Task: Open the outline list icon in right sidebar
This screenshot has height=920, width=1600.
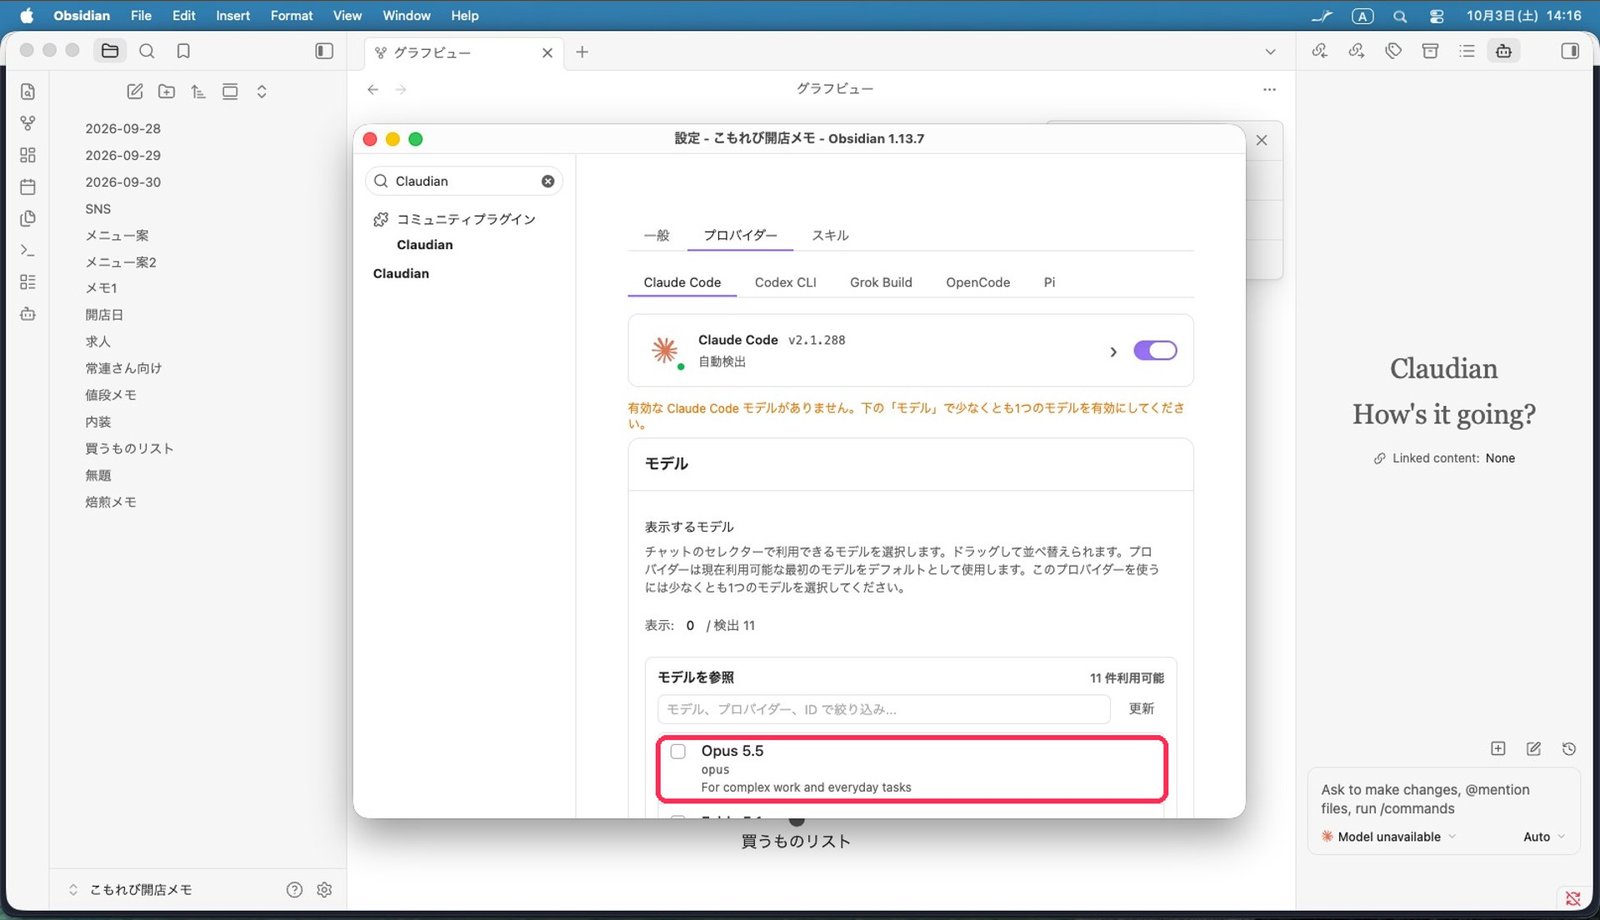Action: click(1467, 51)
